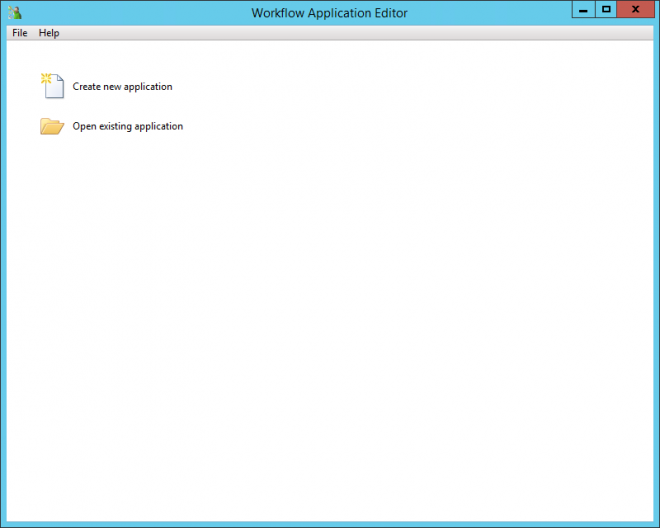This screenshot has height=528, width=660.
Task: Minimize the Workflow Application Editor window
Action: pos(583,9)
